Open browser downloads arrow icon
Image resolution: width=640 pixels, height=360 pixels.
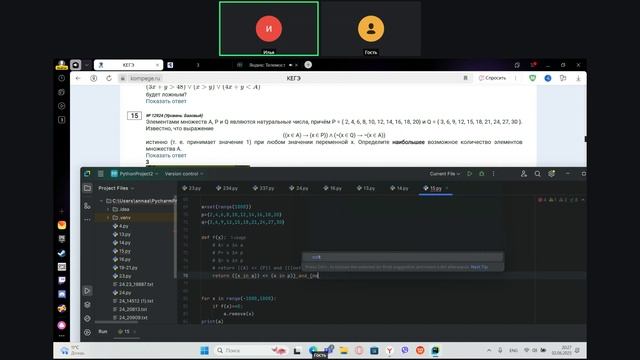pyautogui.click(x=578, y=78)
